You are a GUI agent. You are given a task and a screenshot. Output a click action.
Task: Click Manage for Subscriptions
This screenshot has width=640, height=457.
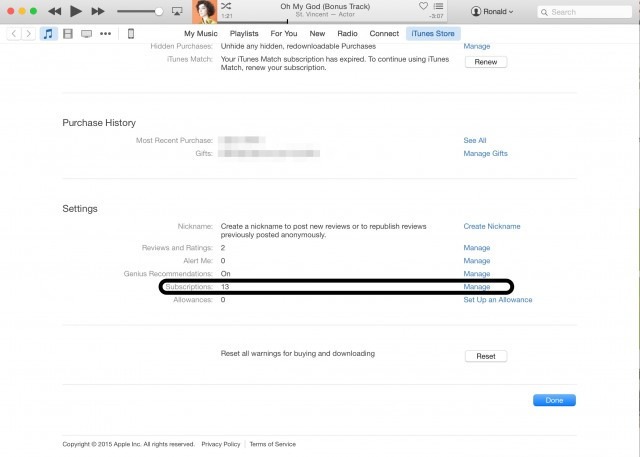pos(477,287)
